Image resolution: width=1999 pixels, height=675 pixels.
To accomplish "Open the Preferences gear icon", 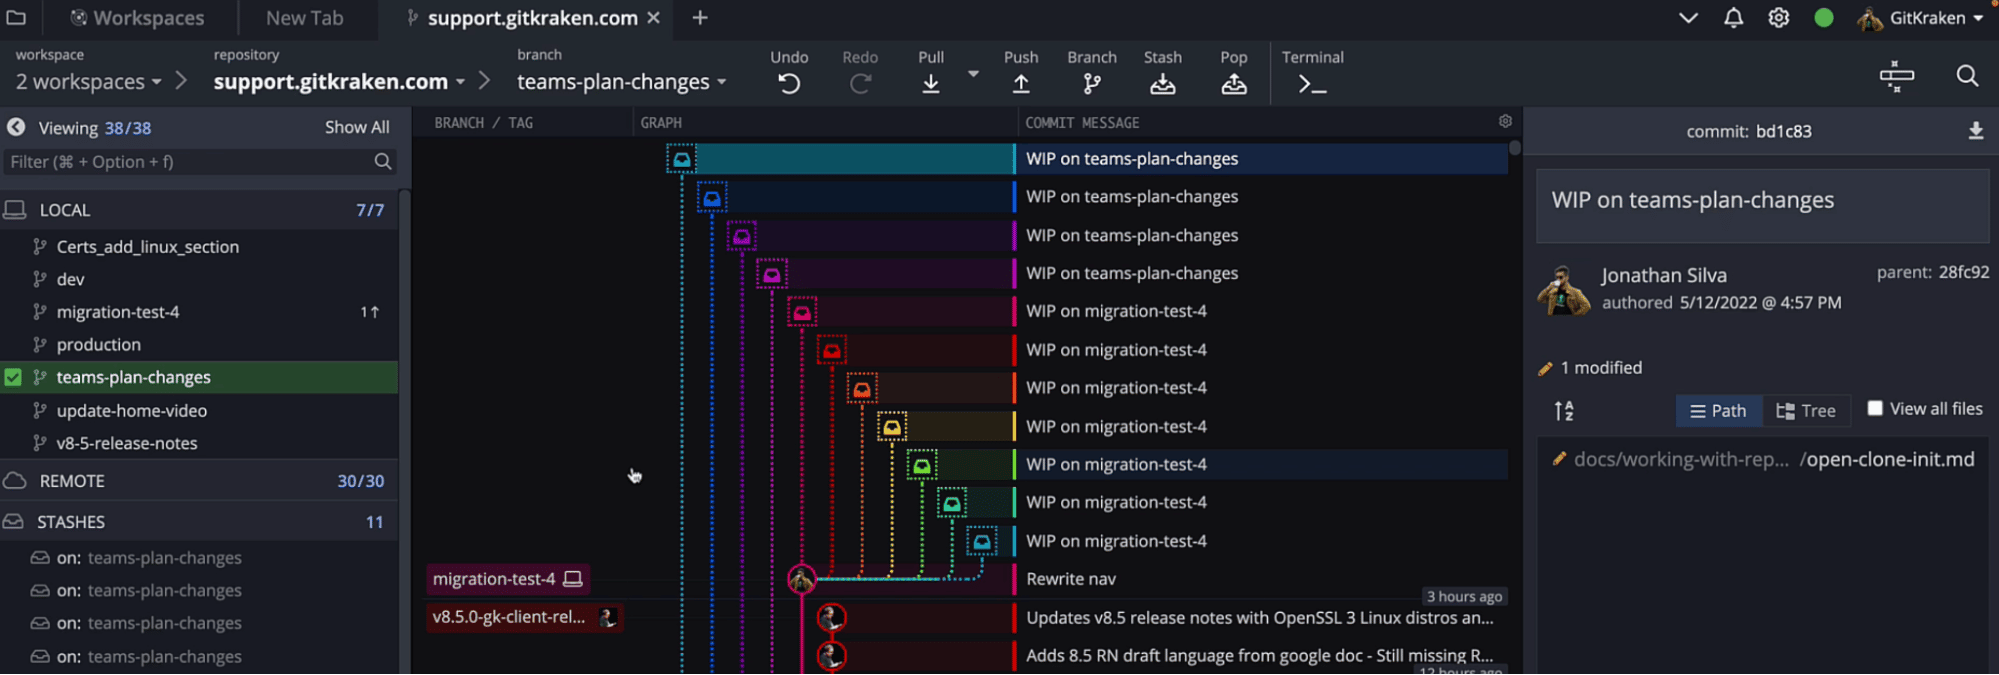I will point(1778,18).
